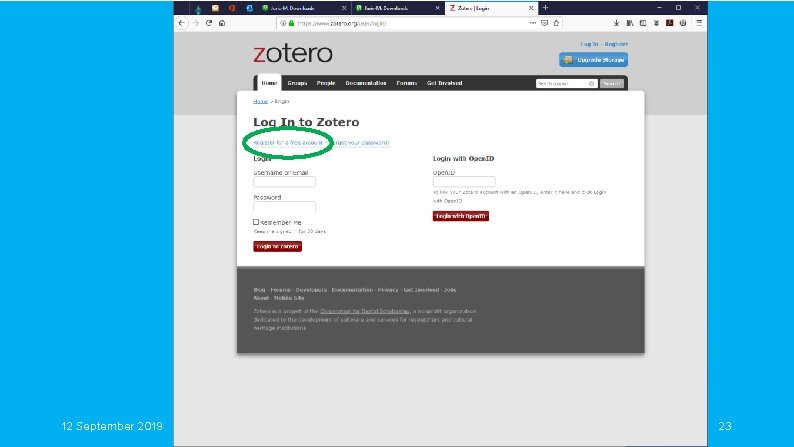Image resolution: width=794 pixels, height=447 pixels.
Task: Open the Privacy footer link
Action: 388,290
